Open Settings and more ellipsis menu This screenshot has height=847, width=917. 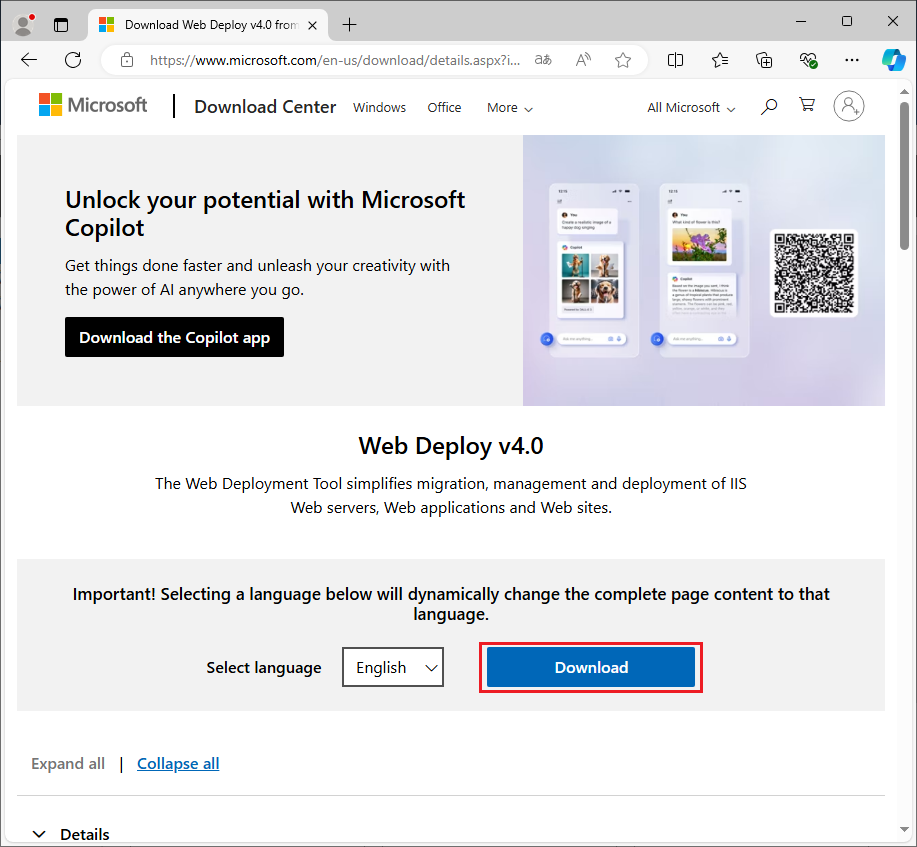tap(852, 60)
